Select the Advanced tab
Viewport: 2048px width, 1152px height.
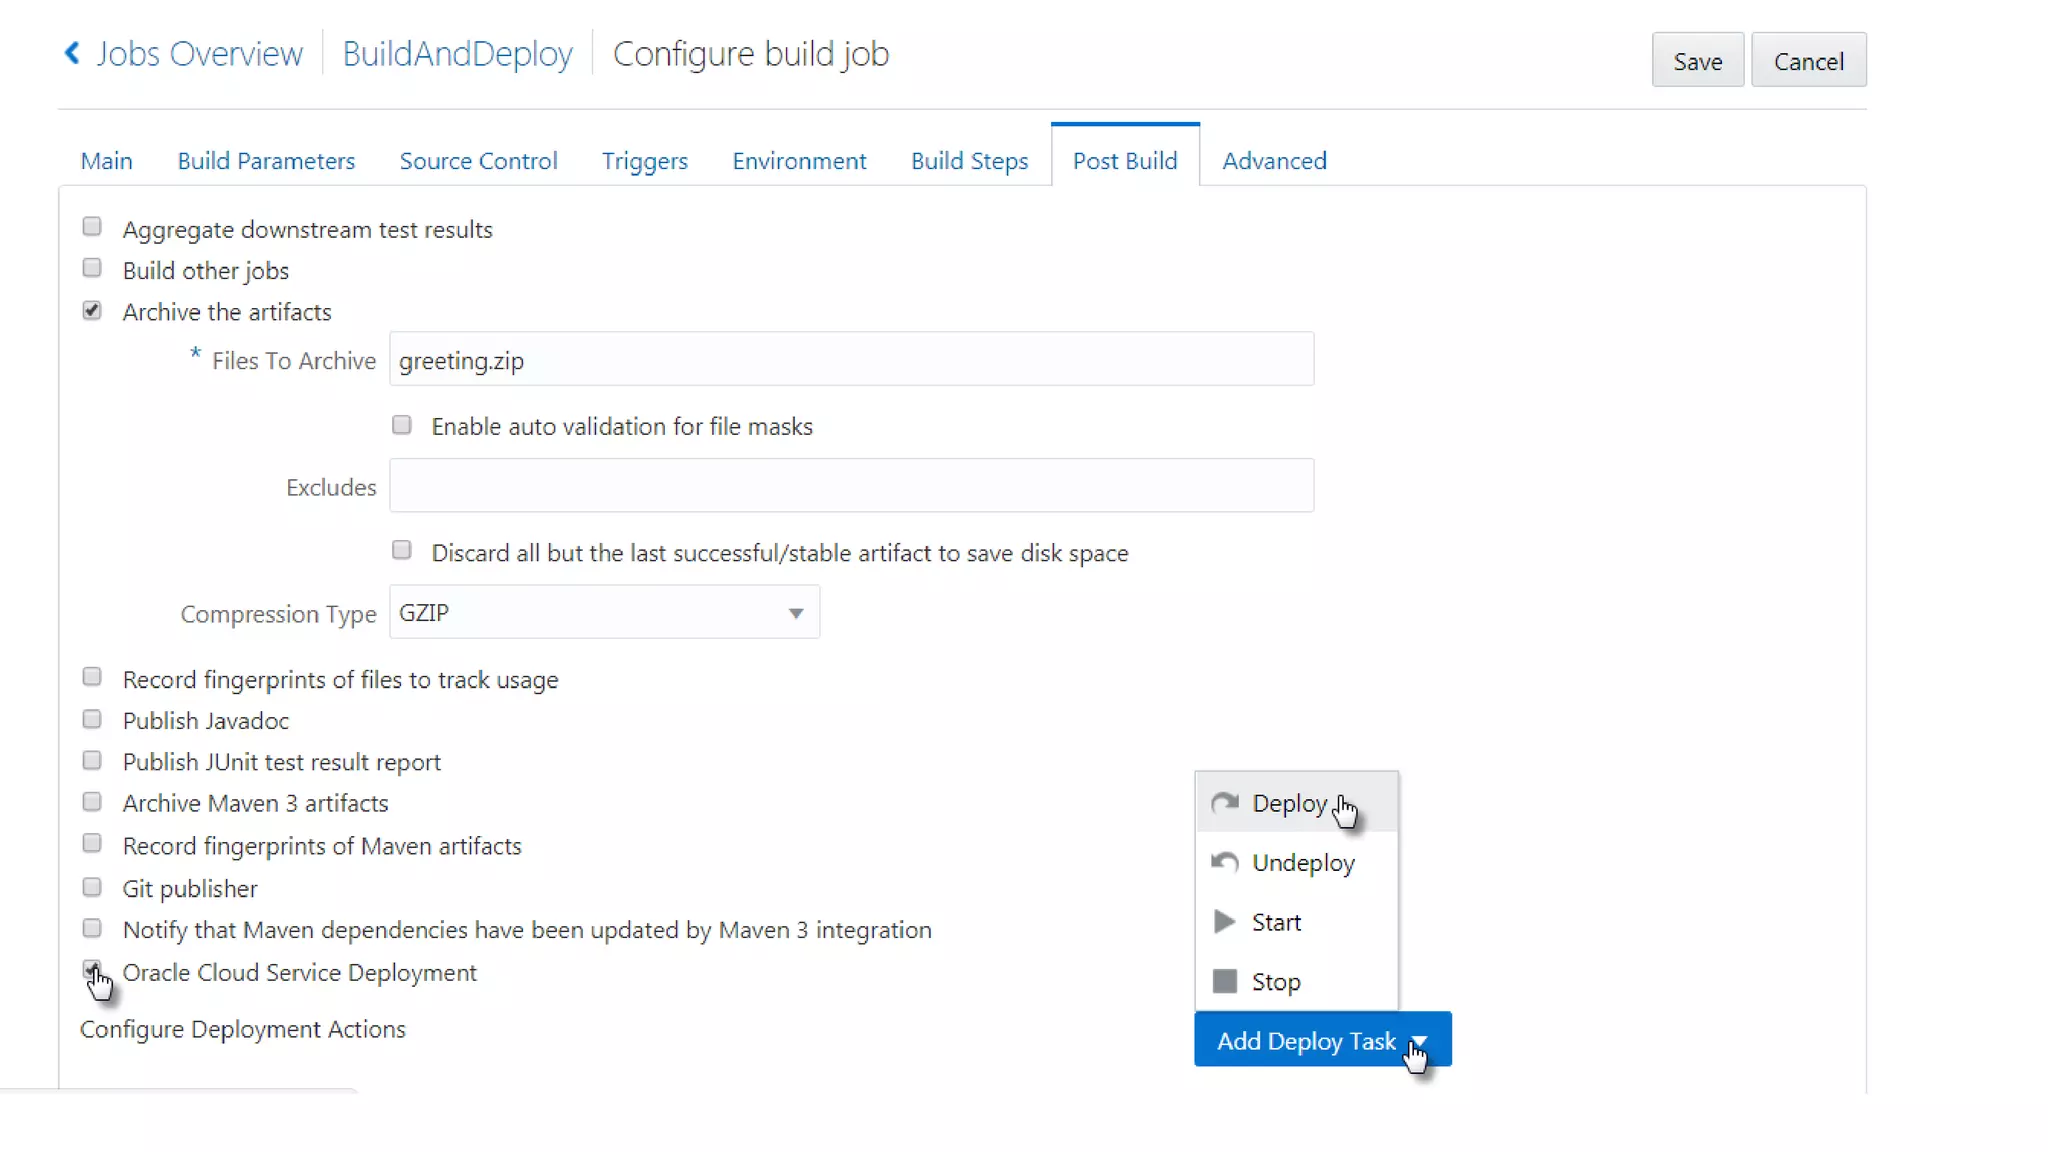1274,161
